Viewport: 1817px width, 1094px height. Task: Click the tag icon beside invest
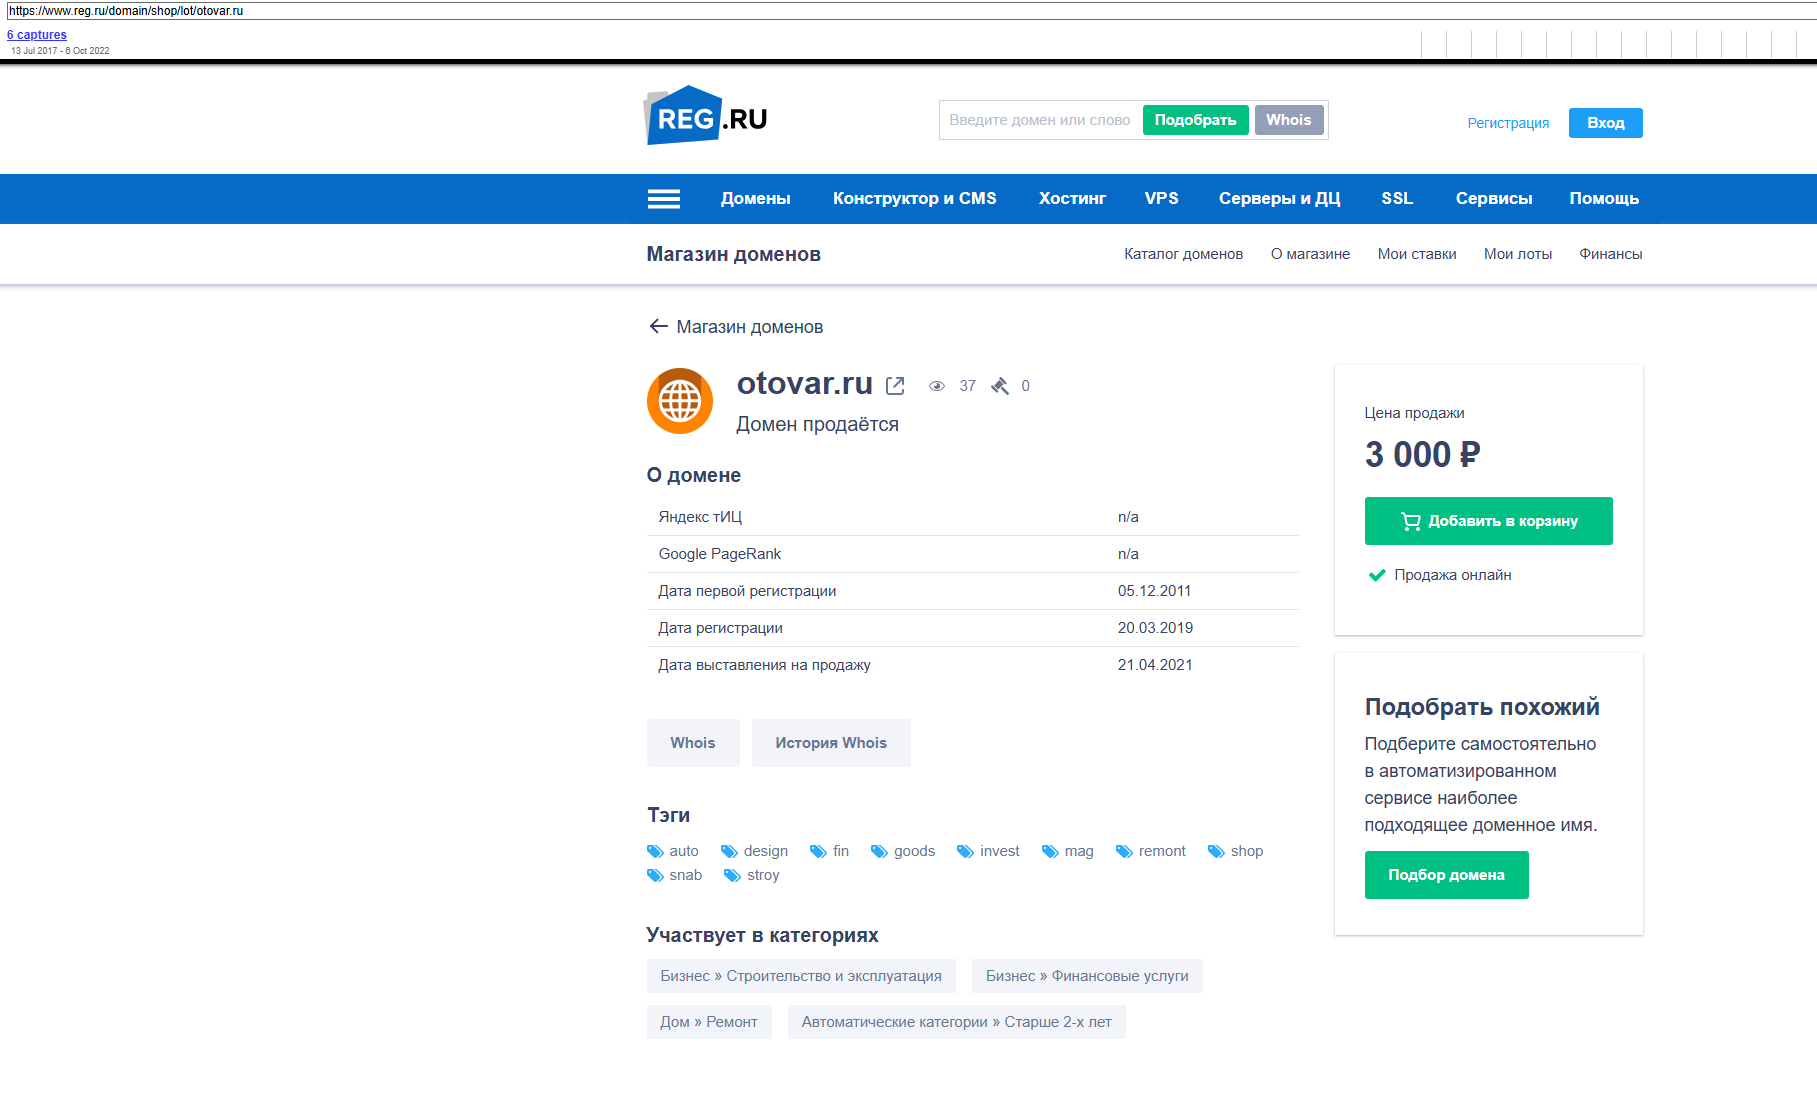click(965, 851)
